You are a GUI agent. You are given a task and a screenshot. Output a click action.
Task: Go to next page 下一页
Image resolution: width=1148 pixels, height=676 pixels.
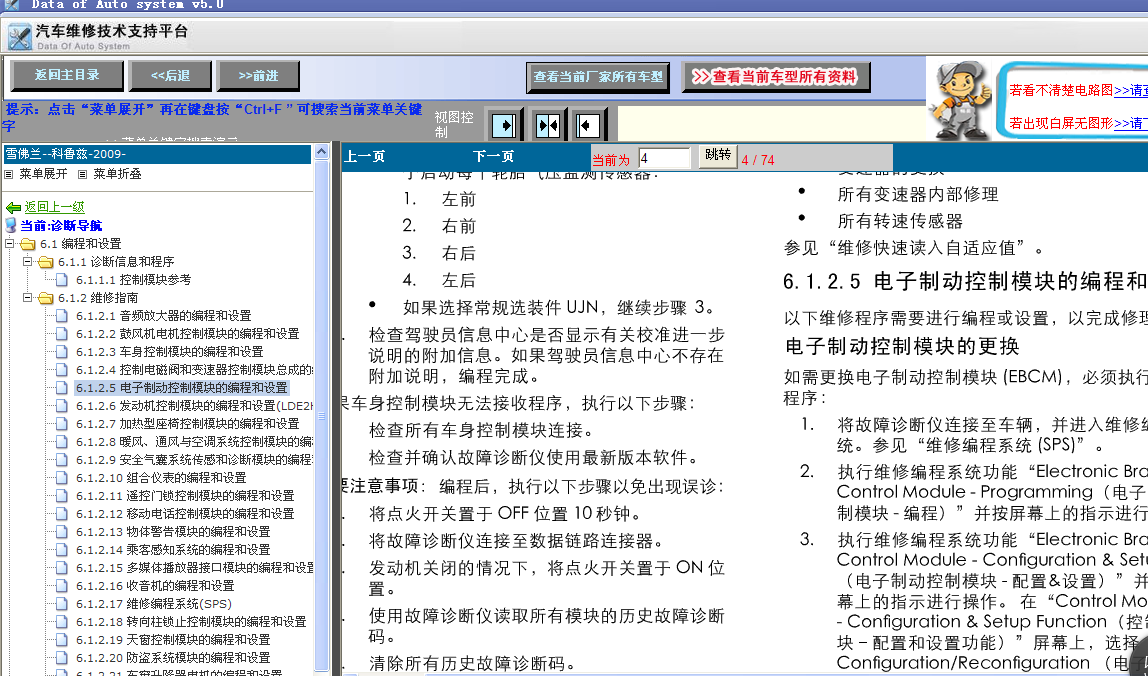click(x=493, y=156)
